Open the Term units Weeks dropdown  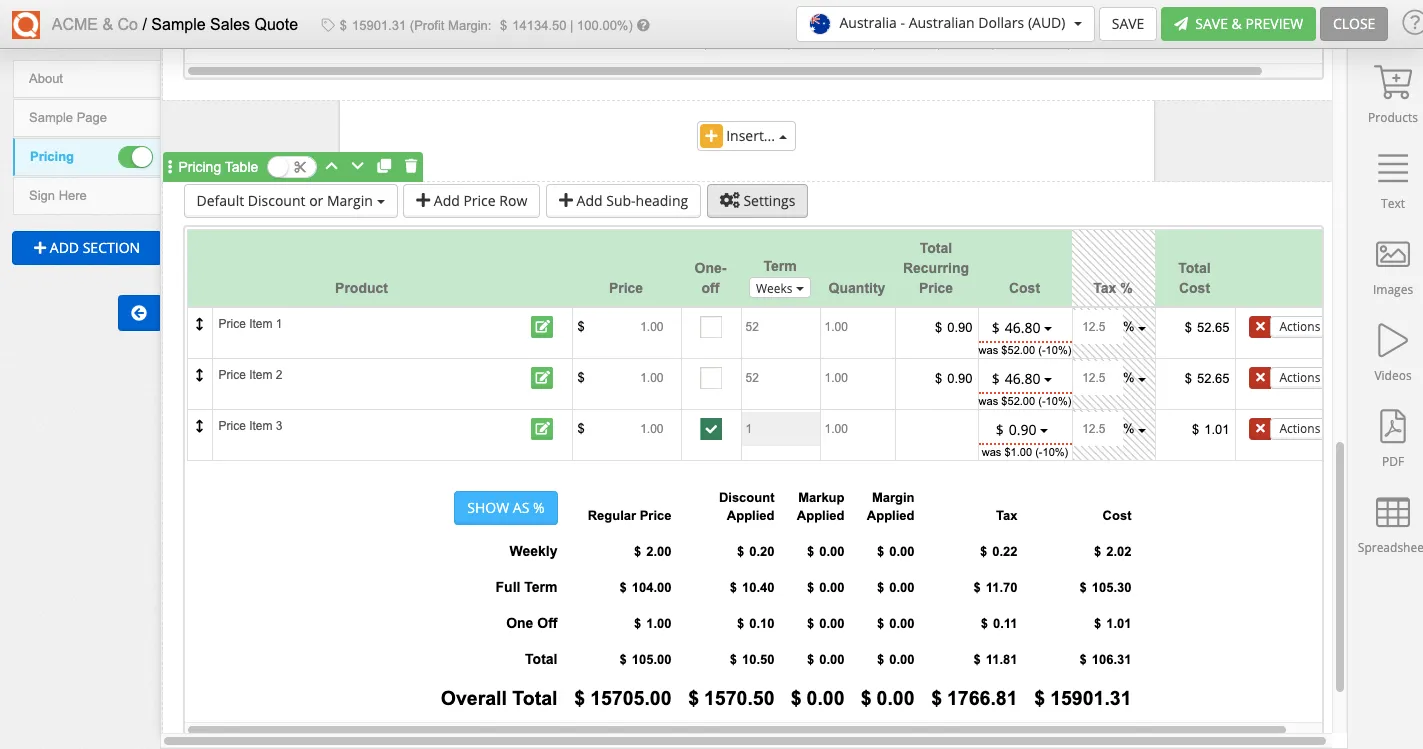[x=779, y=287]
